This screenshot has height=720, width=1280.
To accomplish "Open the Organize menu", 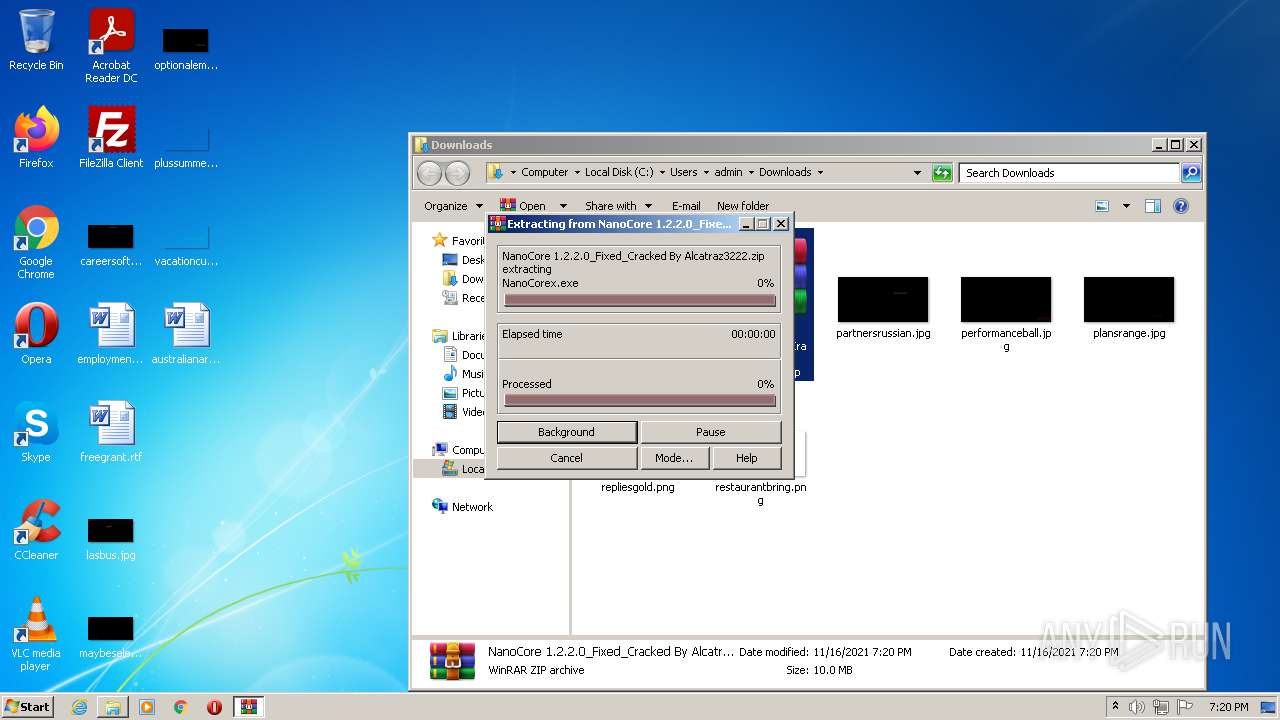I will click(x=452, y=206).
